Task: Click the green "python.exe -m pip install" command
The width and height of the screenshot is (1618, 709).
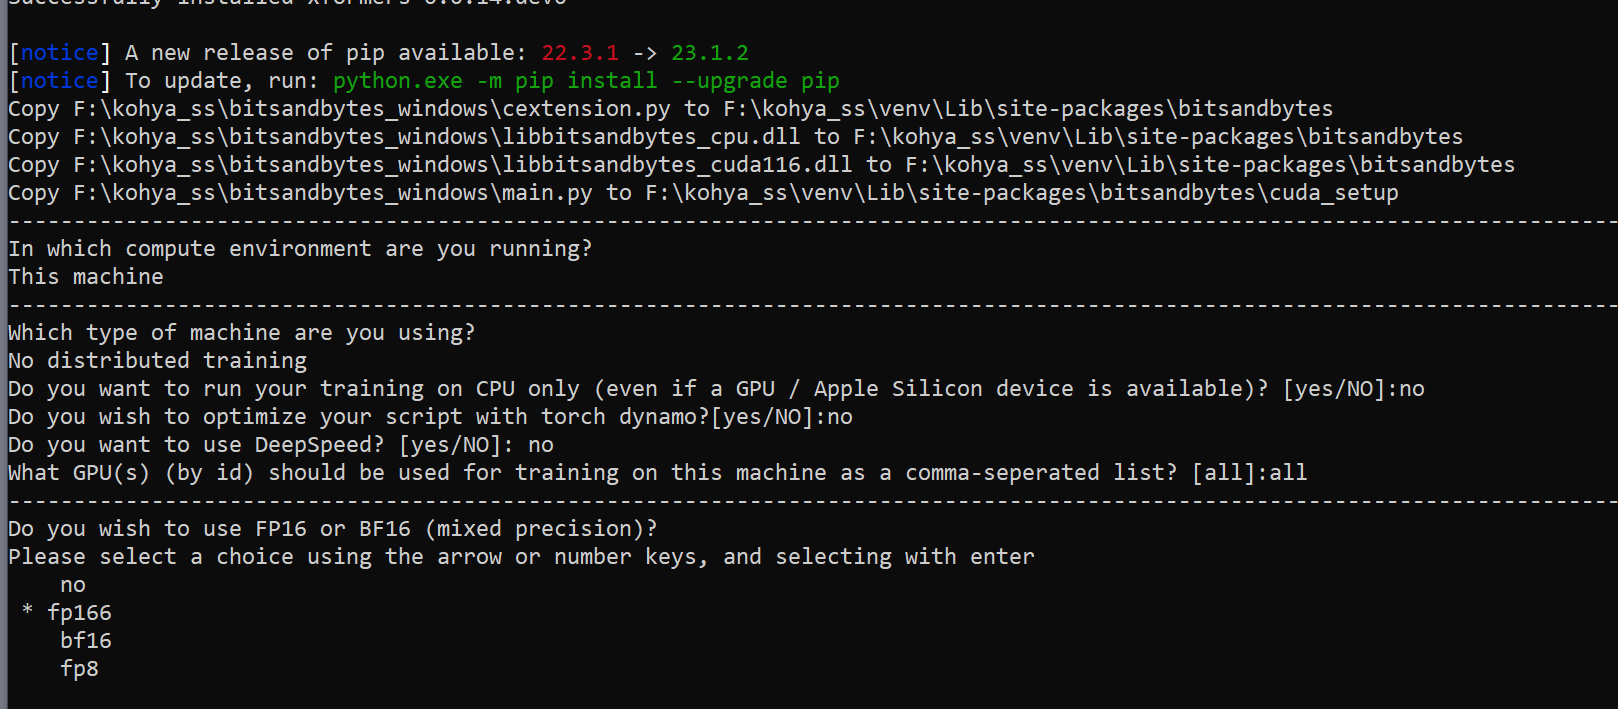Action: (495, 81)
